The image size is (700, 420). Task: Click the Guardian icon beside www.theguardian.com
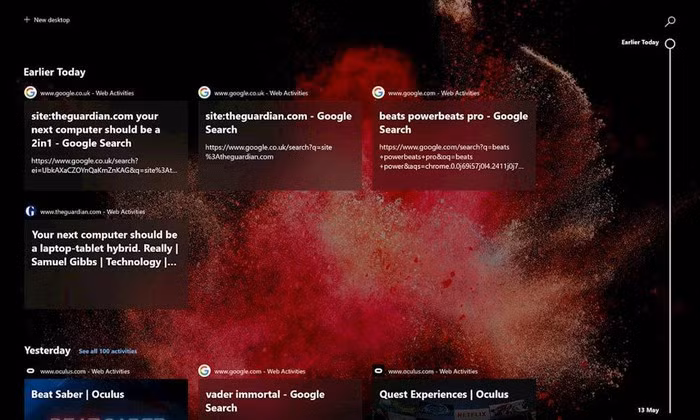tap(30, 211)
